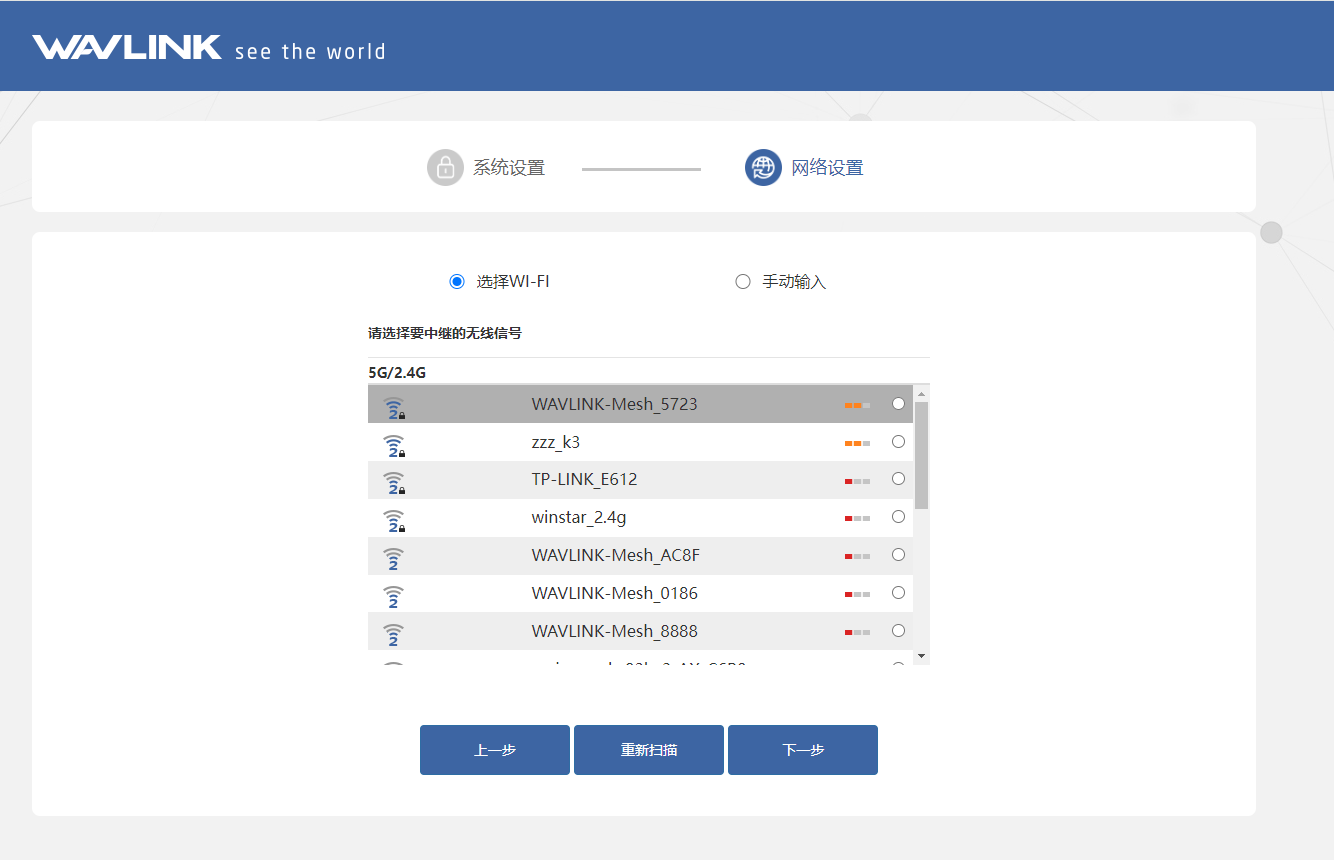Click Wi-Fi signal icon beside zzz_k3
1334x860 pixels.
pos(394,445)
